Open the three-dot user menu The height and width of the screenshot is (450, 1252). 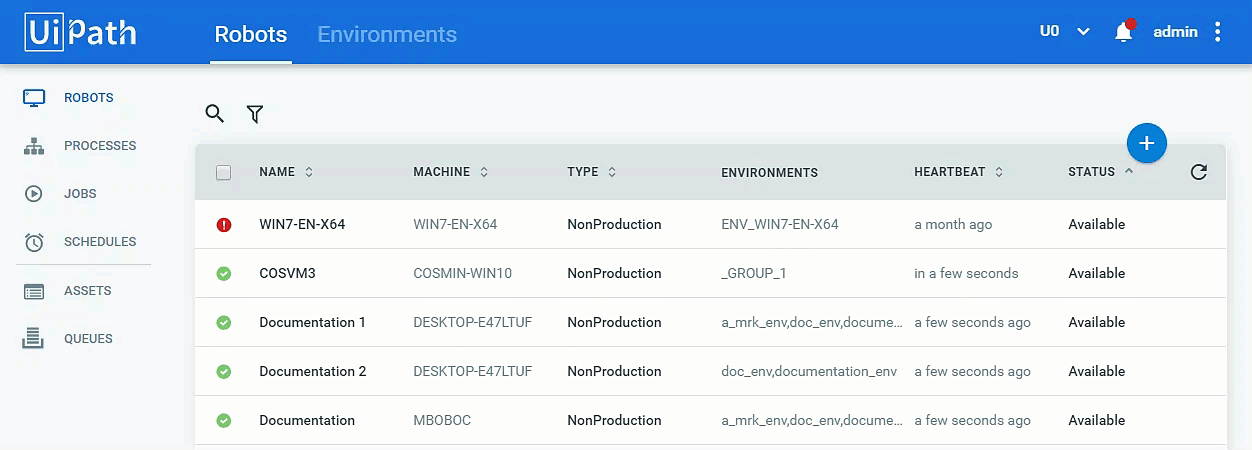pyautogui.click(x=1217, y=32)
